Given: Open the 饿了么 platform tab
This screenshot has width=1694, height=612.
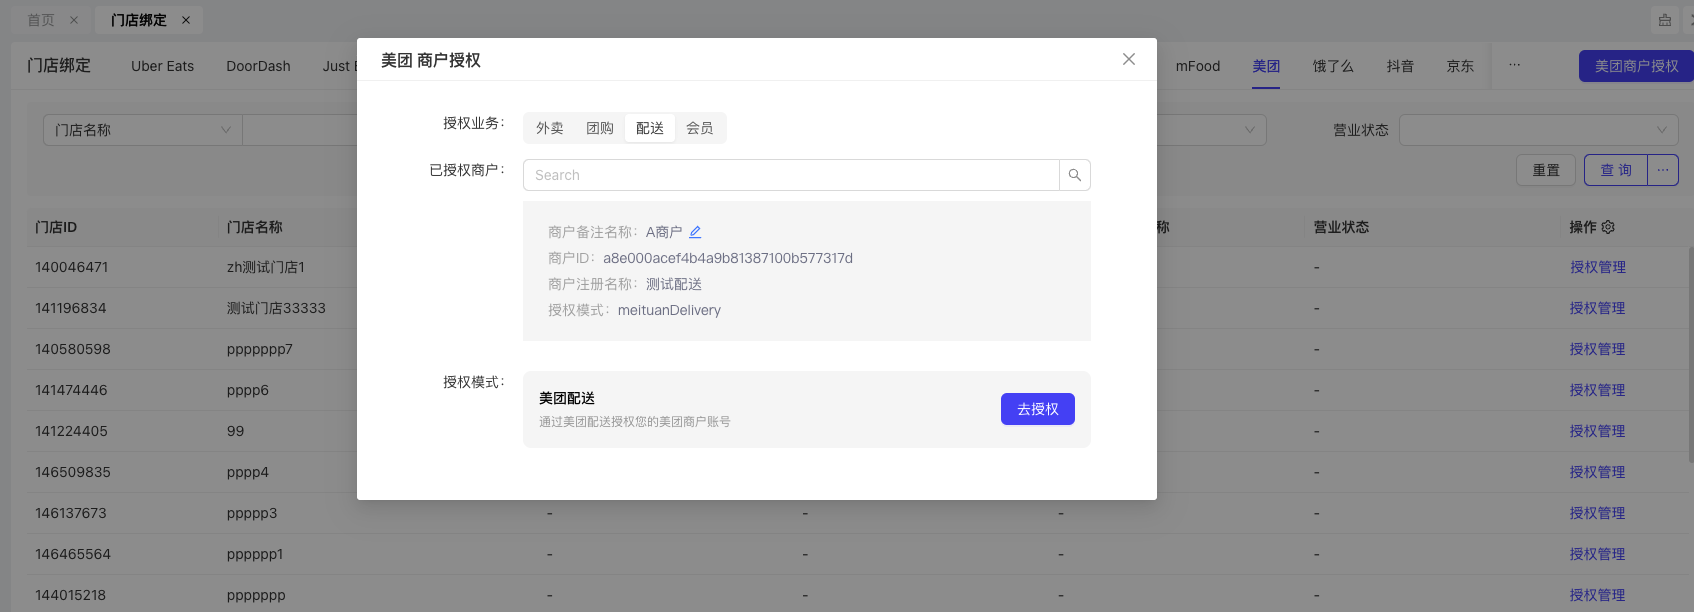Looking at the screenshot, I should [1333, 66].
